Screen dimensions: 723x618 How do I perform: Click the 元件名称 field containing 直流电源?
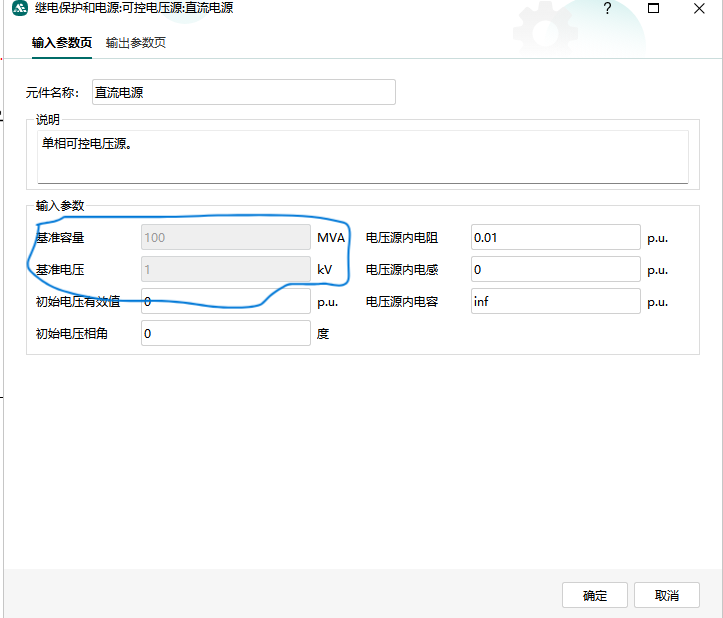[x=243, y=92]
